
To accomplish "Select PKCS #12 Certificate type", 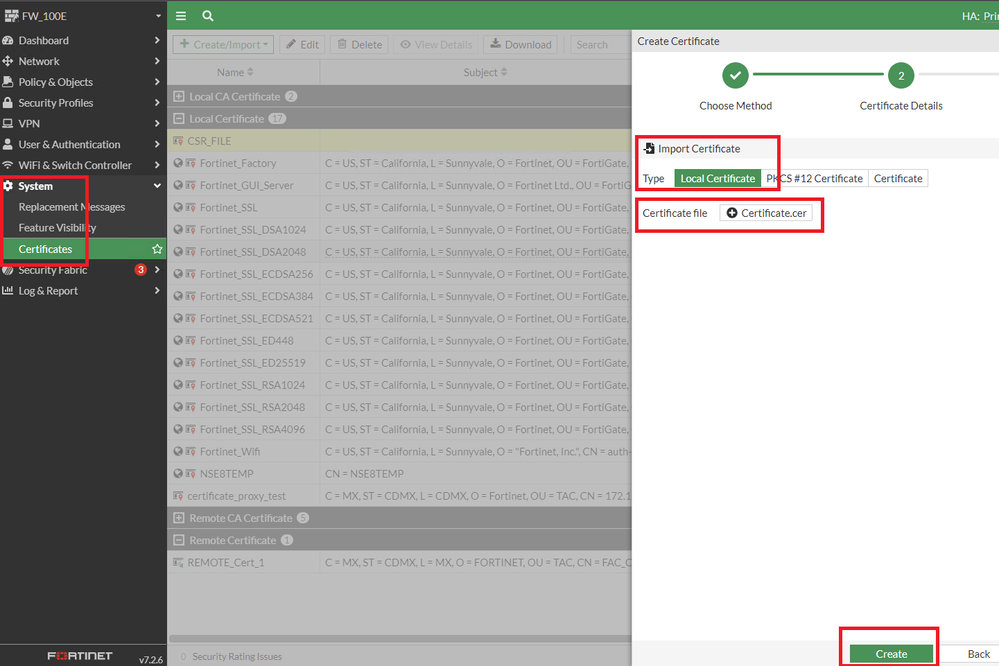I will click(x=814, y=178).
